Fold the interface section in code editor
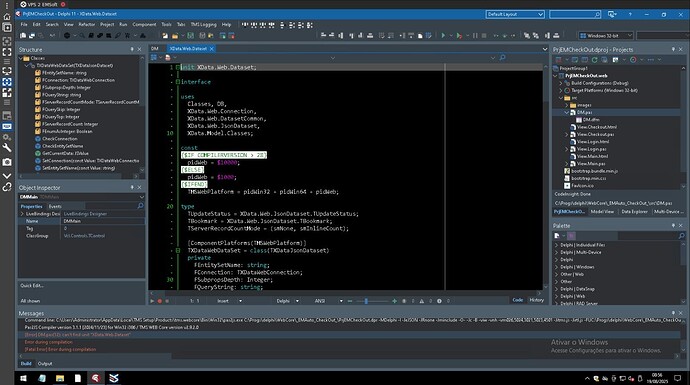The height and width of the screenshot is (385, 690). (178, 82)
